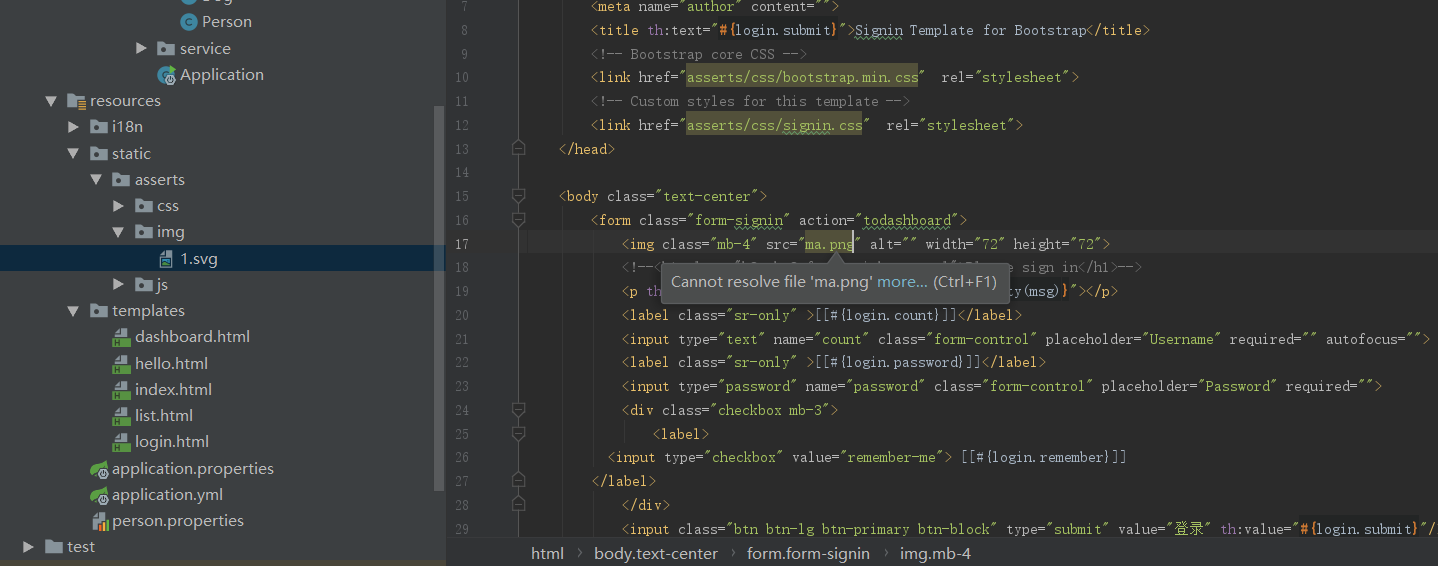The width and height of the screenshot is (1438, 566).
Task: Click the 1.svg file icon
Action: 166,259
